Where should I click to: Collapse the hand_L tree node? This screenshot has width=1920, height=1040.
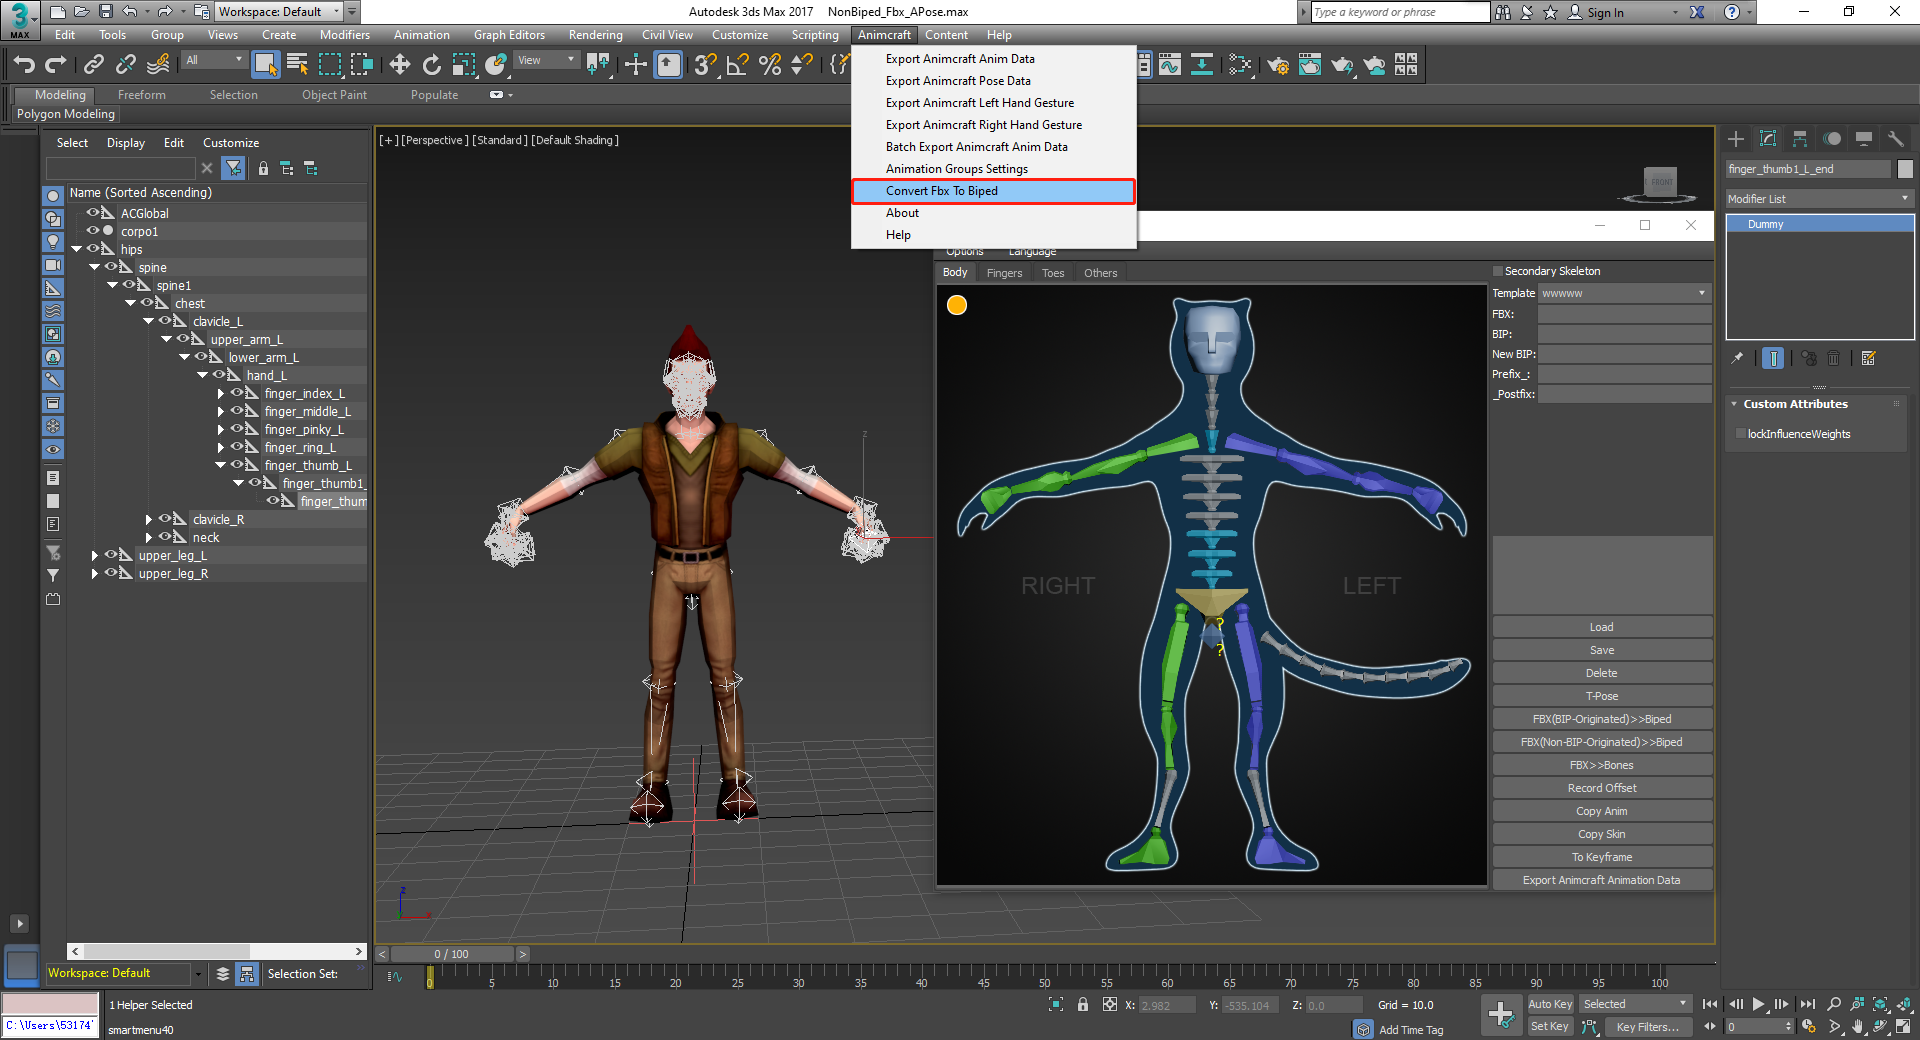[202, 375]
